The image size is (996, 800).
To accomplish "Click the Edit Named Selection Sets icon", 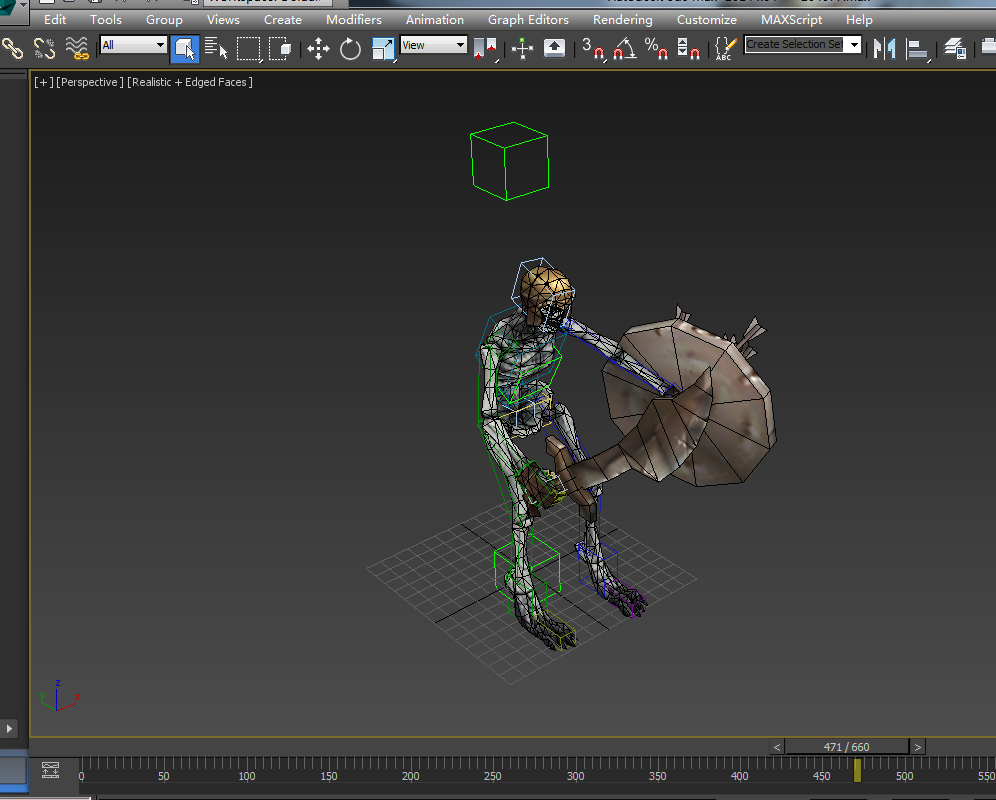I will 725,47.
